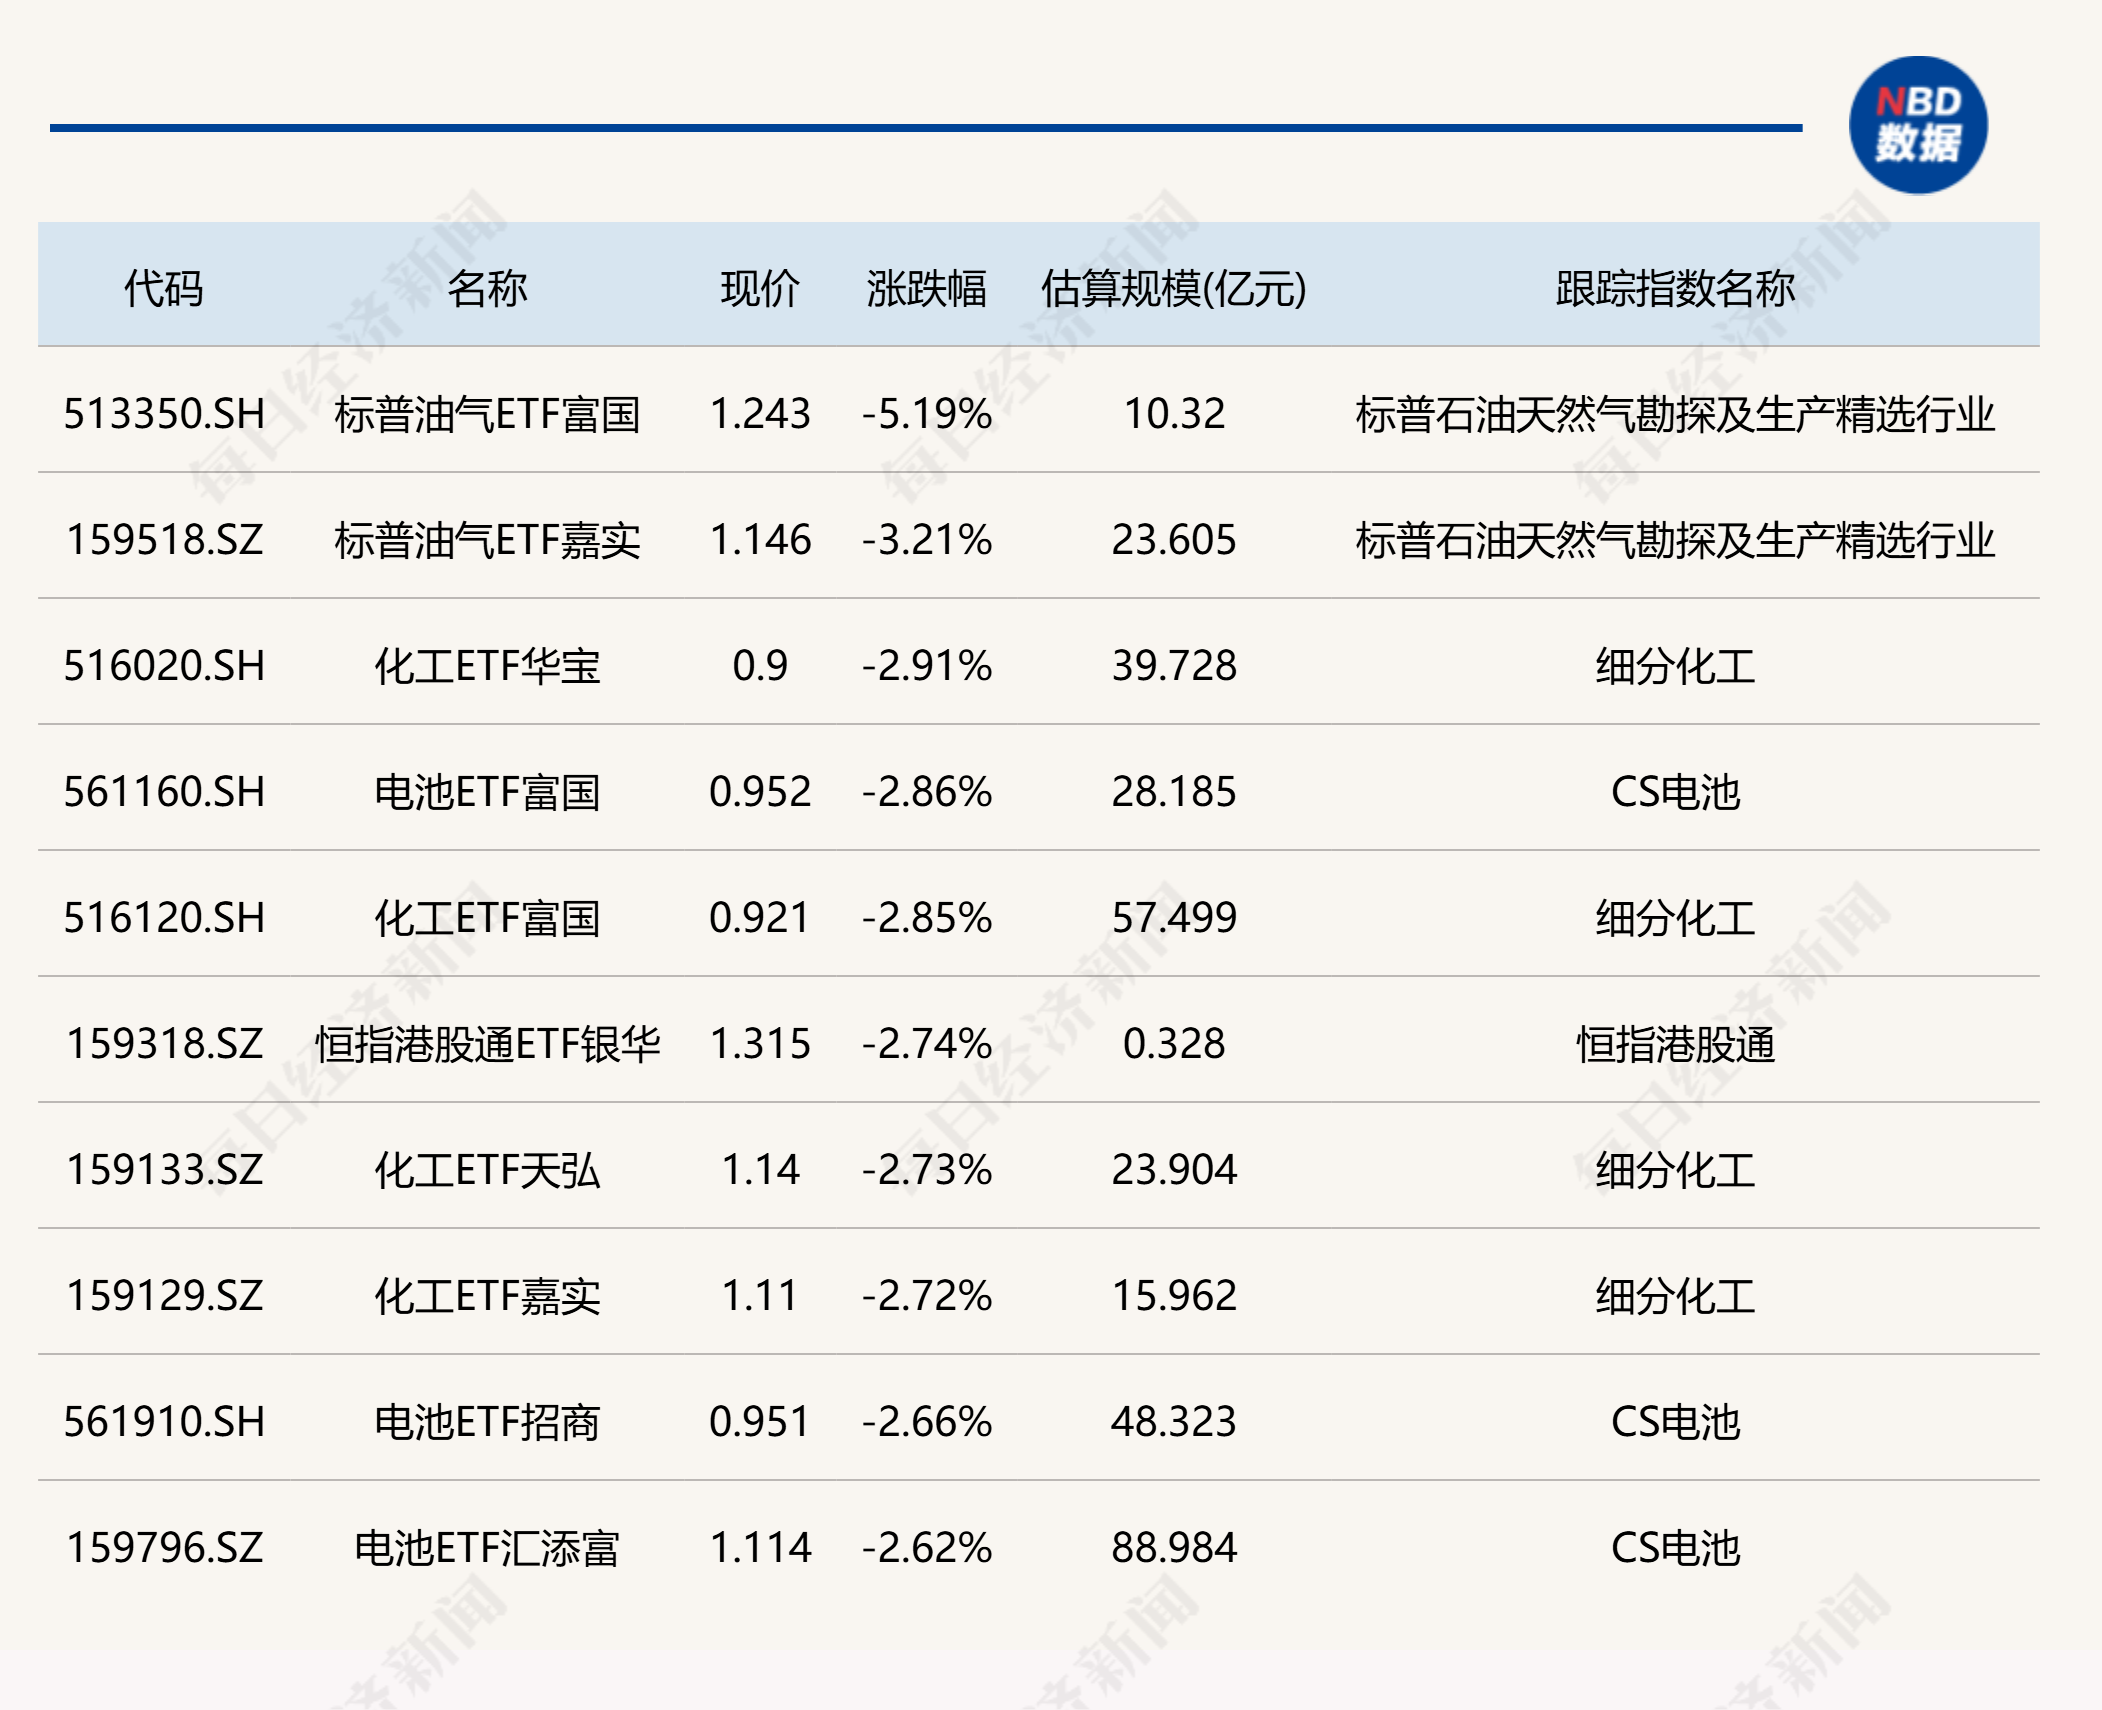The height and width of the screenshot is (1710, 2102).
Task: Select code 159133.SZ
Action: [x=164, y=1170]
